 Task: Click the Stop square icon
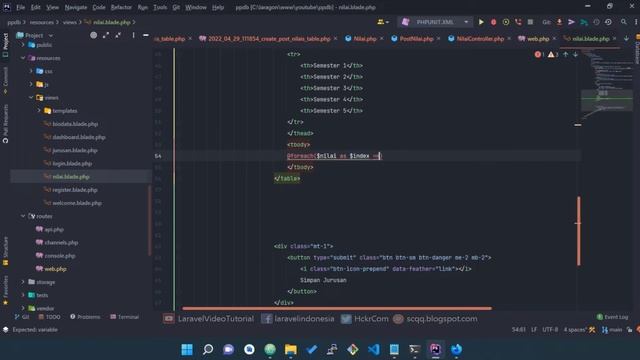coord(530,22)
